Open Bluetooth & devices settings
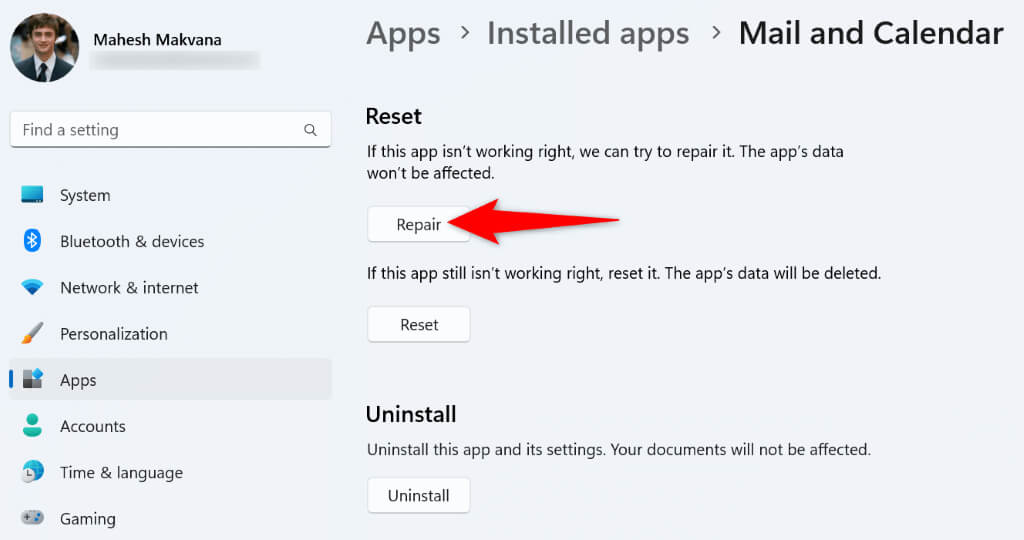The width and height of the screenshot is (1024, 540). pos(132,241)
